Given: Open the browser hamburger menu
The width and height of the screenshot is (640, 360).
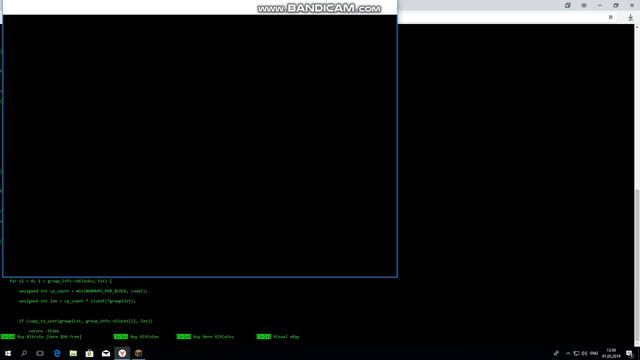Looking at the screenshot, I should coord(584,5).
